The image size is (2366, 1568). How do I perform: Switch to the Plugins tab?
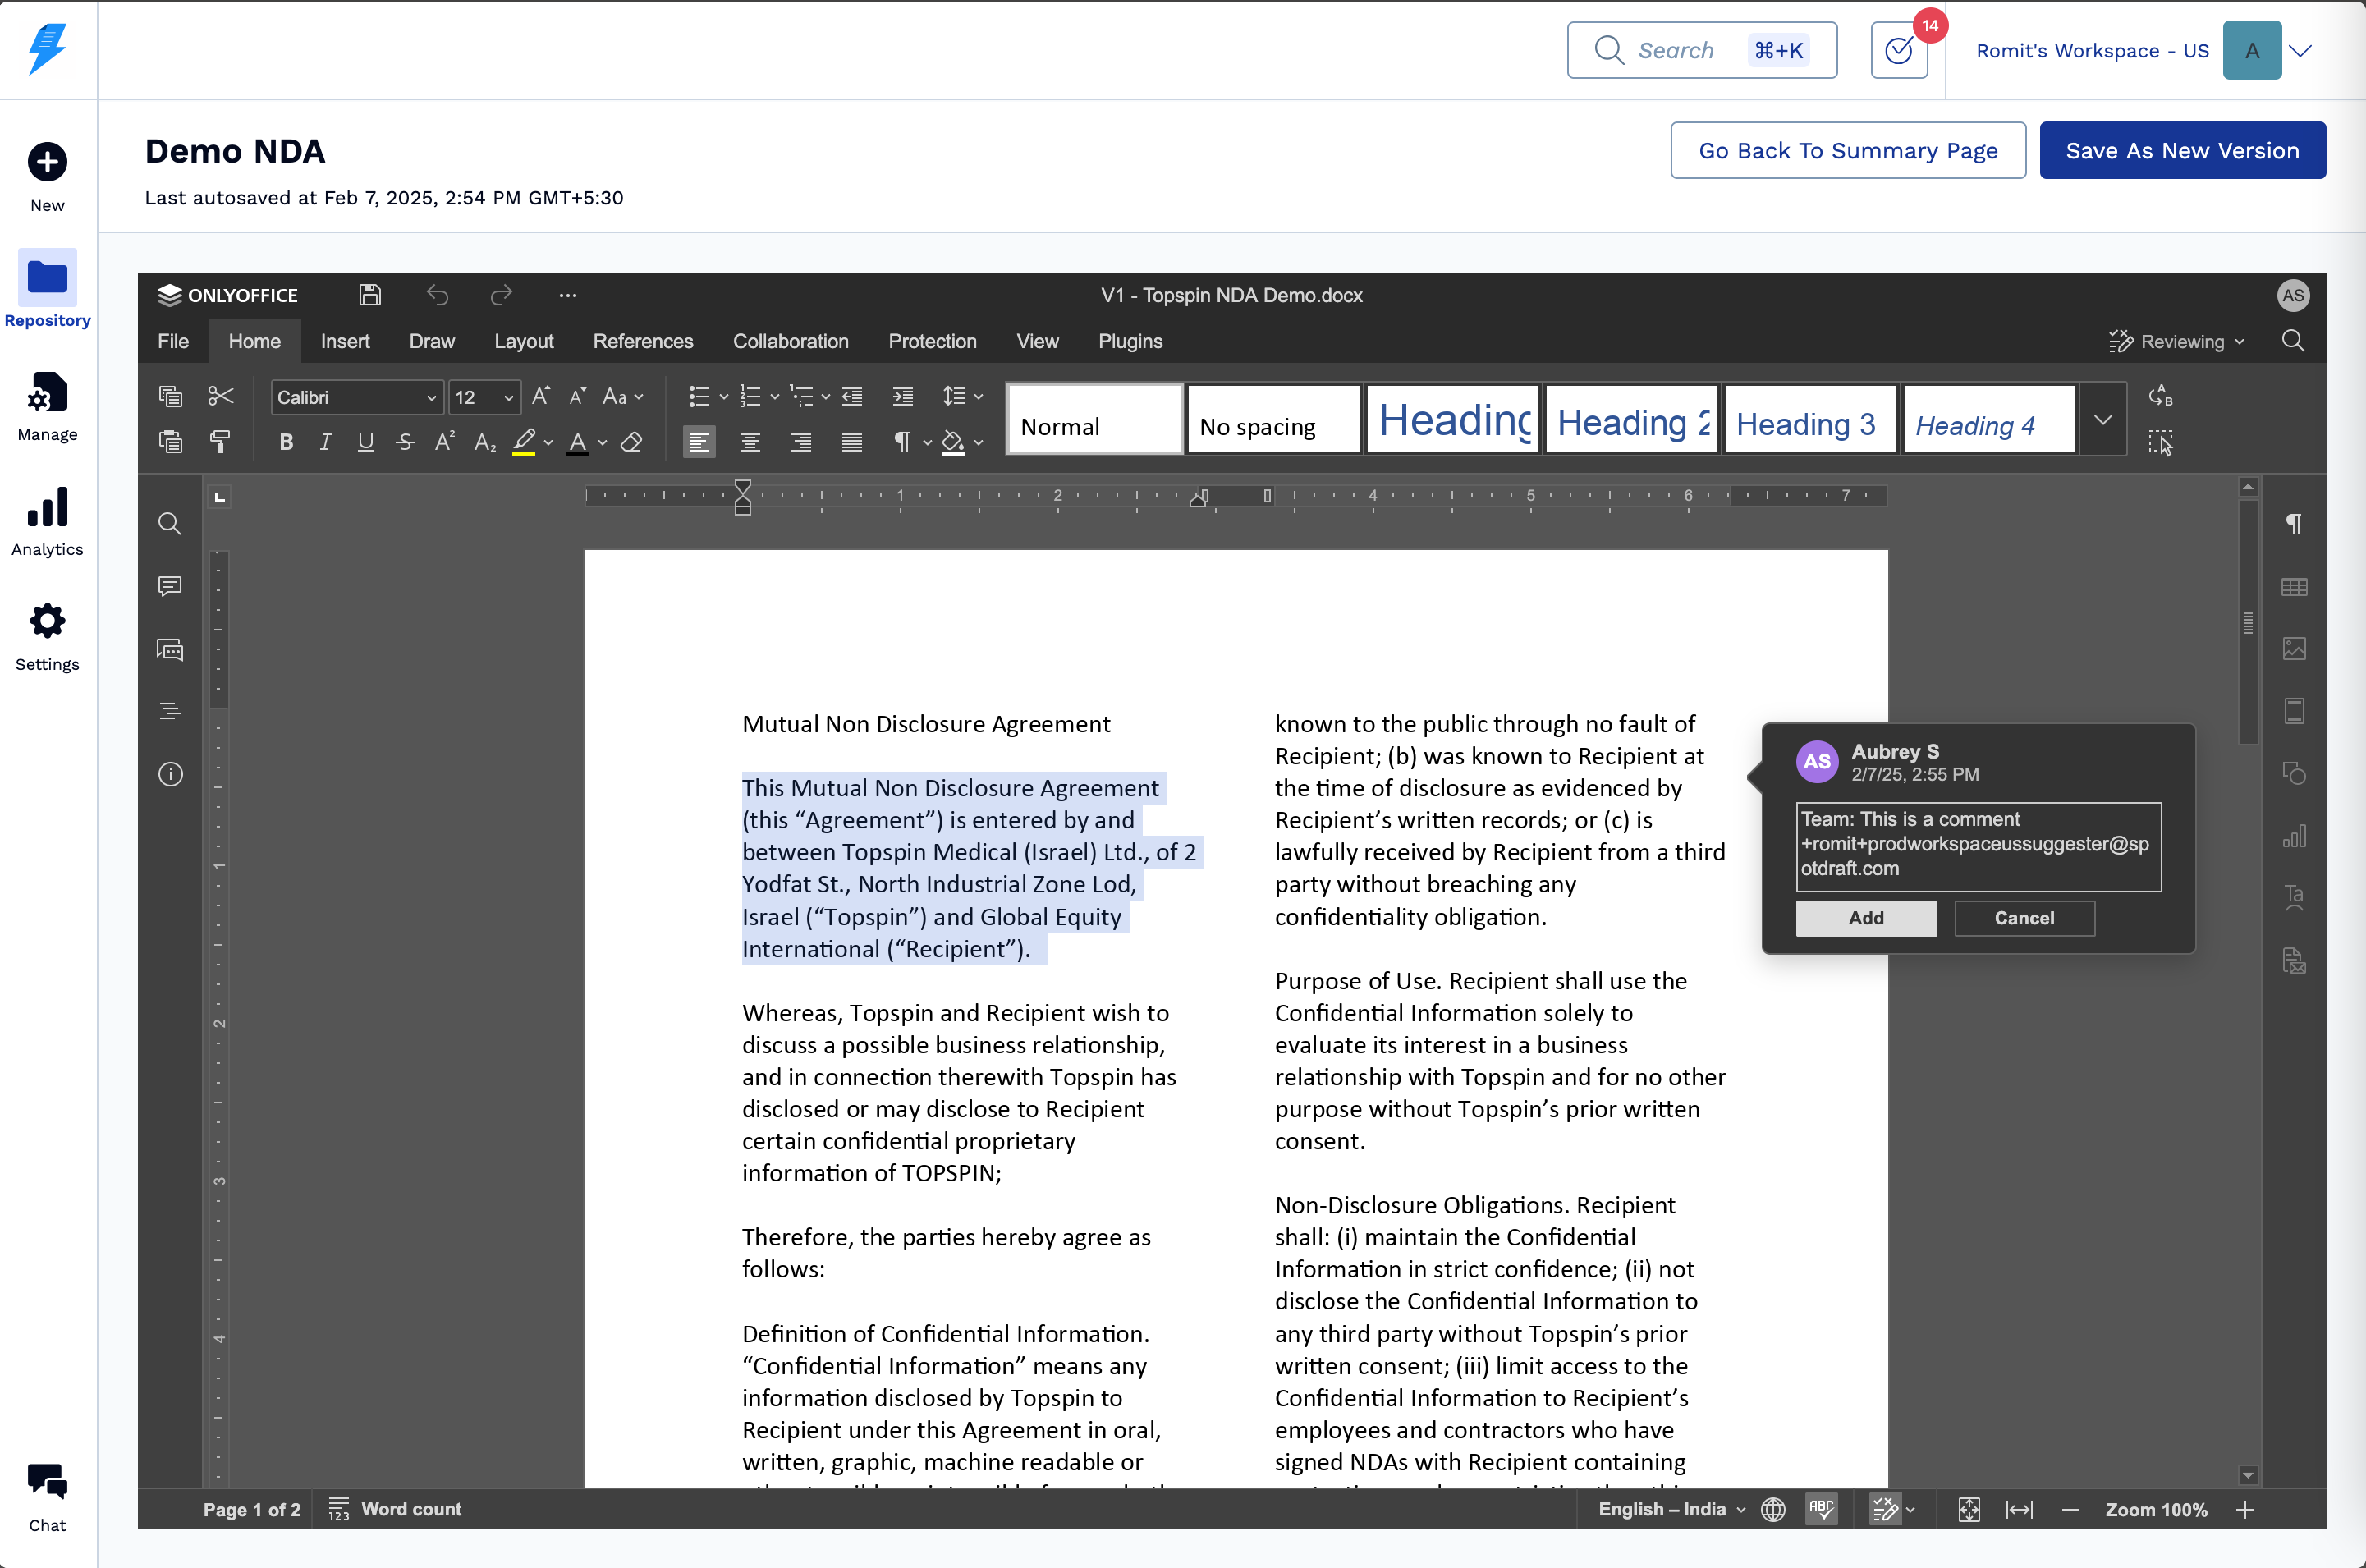pos(1130,341)
